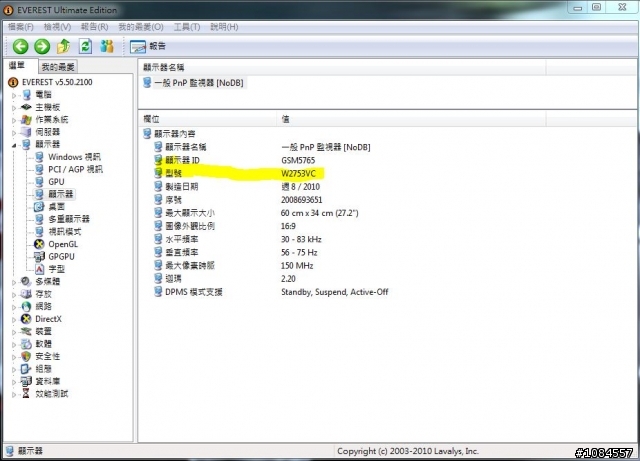
Task: Refresh the page with the toolbar refresh icon
Action: click(x=85, y=46)
